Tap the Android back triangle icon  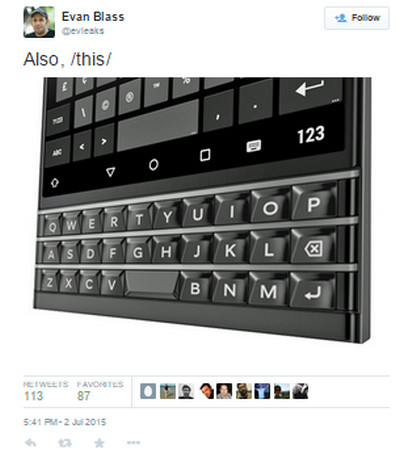coord(110,172)
